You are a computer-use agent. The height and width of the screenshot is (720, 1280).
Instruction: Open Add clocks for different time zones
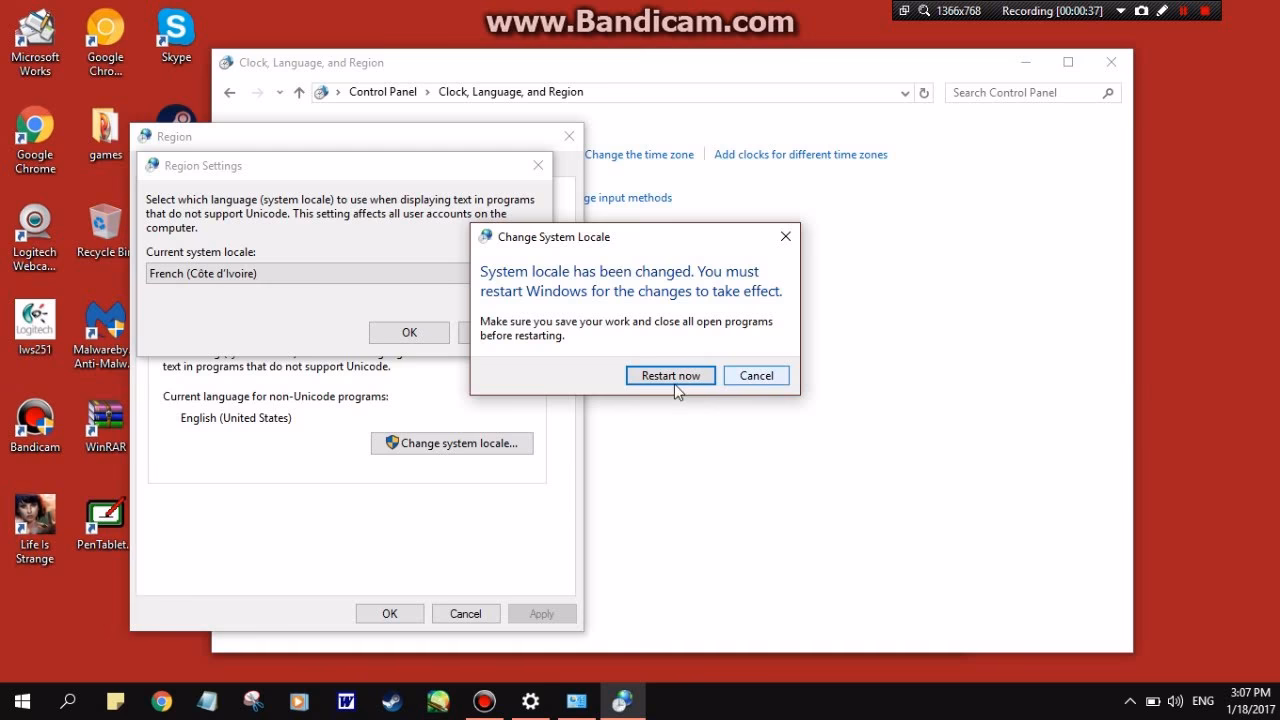pyautogui.click(x=801, y=155)
